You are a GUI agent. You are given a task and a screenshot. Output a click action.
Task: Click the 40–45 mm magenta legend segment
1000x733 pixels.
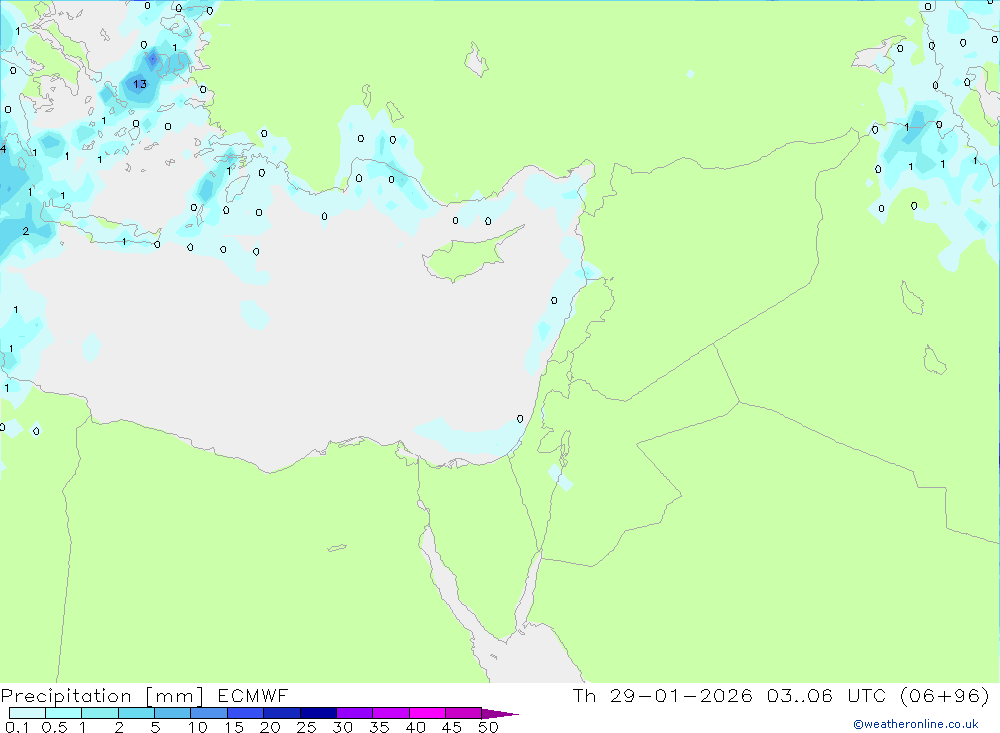[427, 713]
